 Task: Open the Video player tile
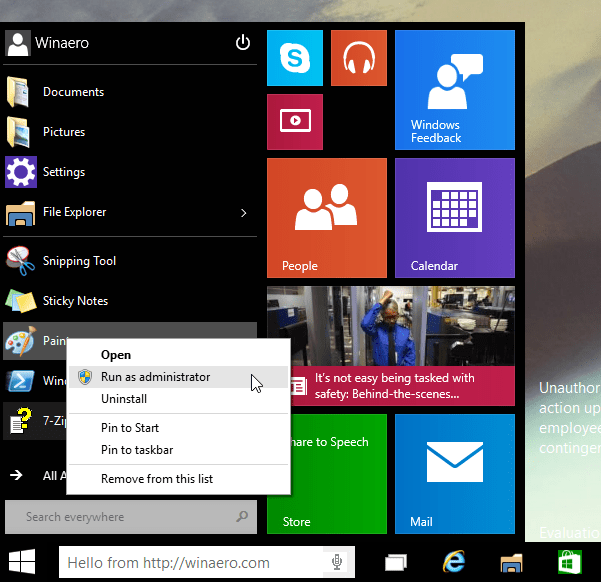[295, 122]
